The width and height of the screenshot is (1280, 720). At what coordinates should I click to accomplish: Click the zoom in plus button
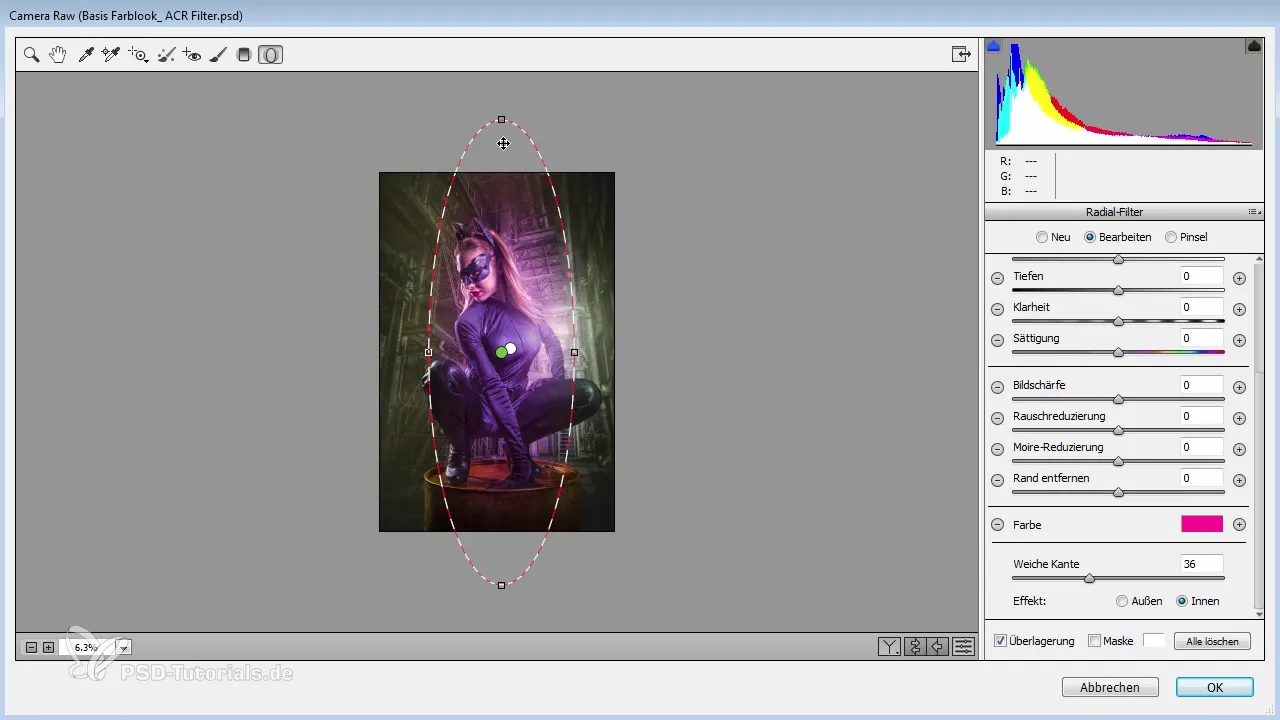click(x=48, y=647)
